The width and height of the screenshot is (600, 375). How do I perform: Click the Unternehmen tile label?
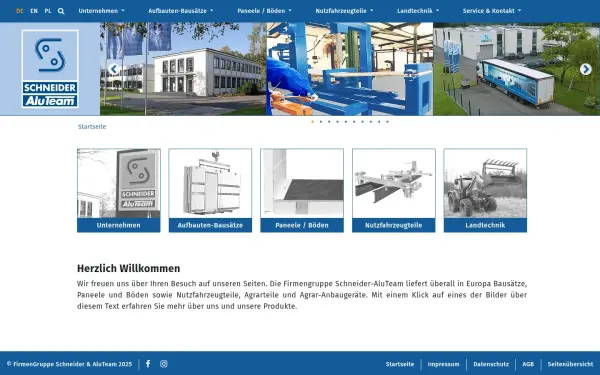(x=119, y=225)
